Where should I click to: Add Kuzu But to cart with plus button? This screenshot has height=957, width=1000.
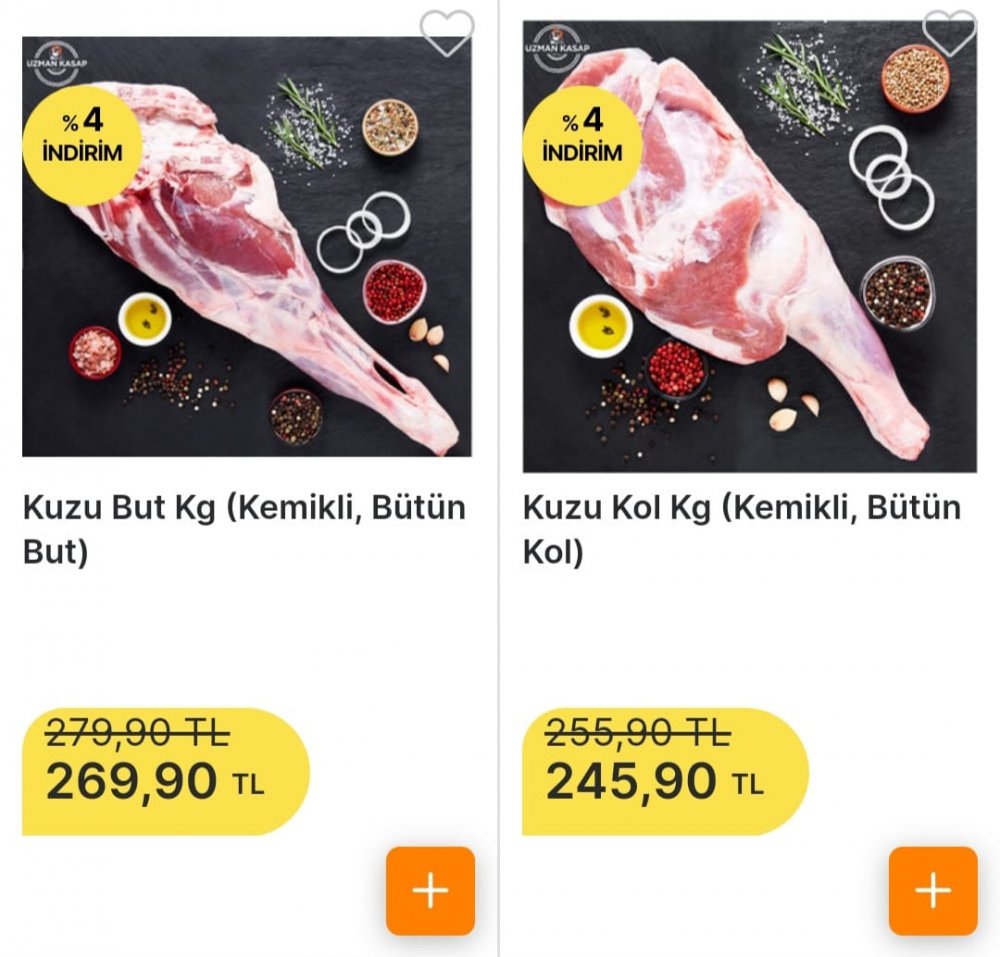click(x=430, y=891)
